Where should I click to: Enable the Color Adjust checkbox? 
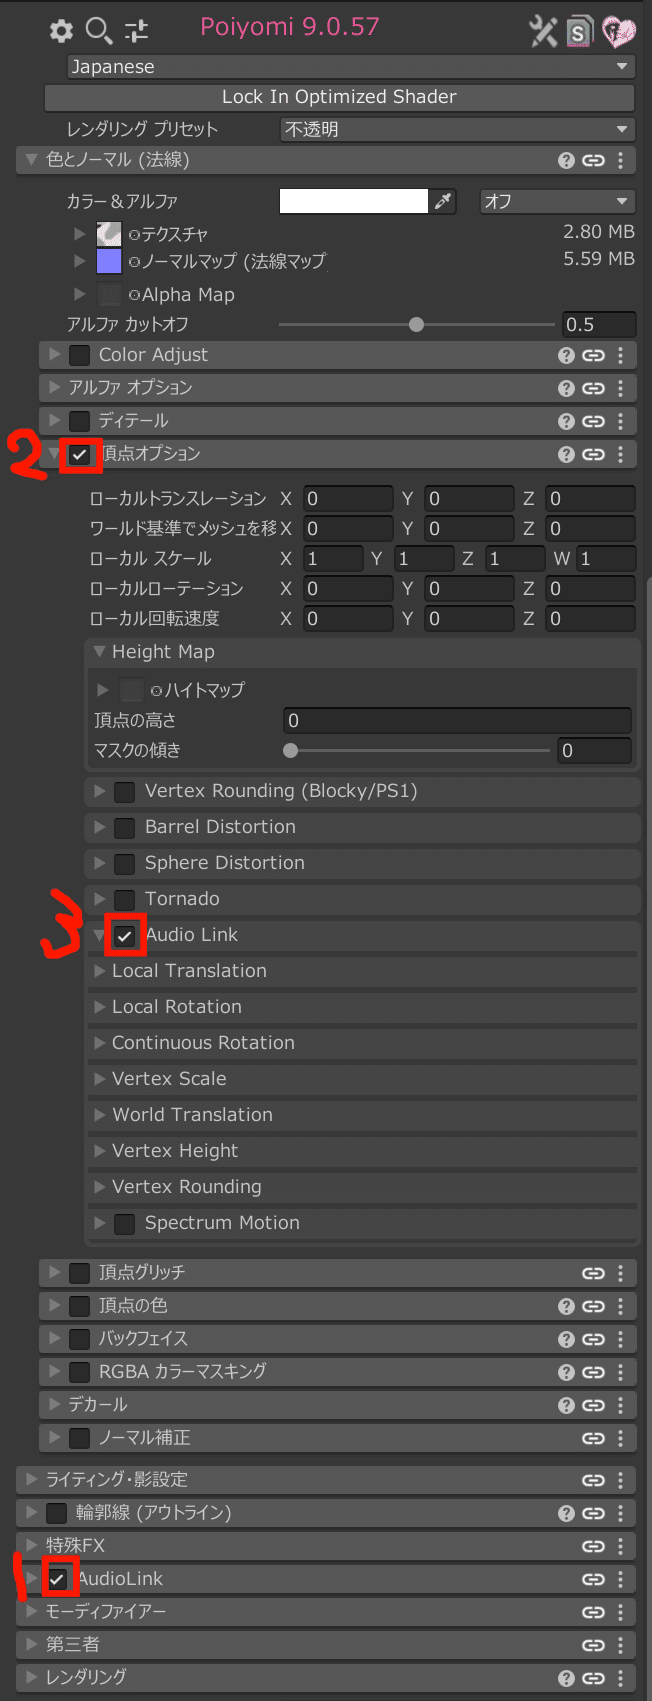[80, 355]
